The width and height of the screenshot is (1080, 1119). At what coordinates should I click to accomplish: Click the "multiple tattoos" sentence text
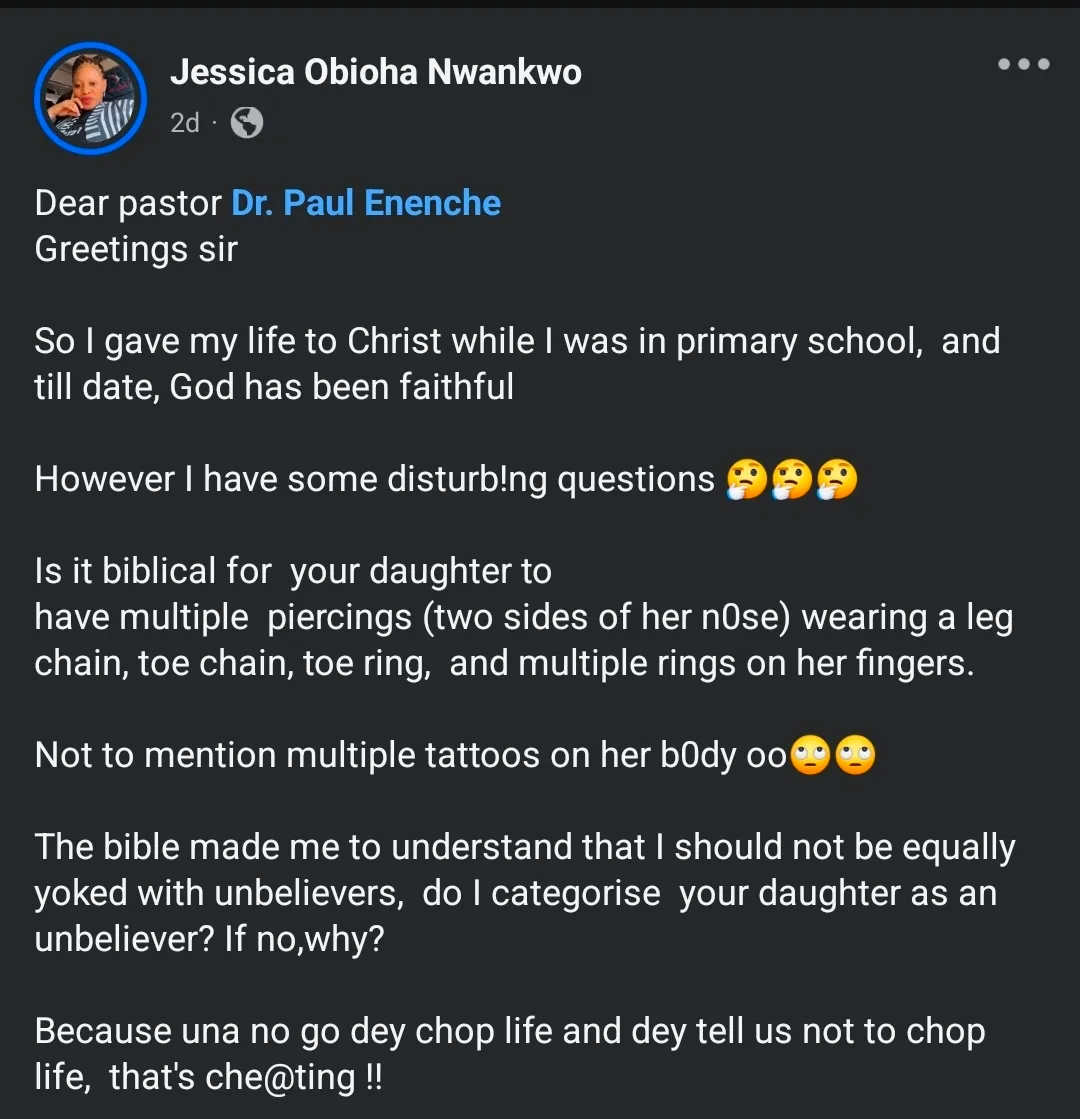(x=410, y=755)
